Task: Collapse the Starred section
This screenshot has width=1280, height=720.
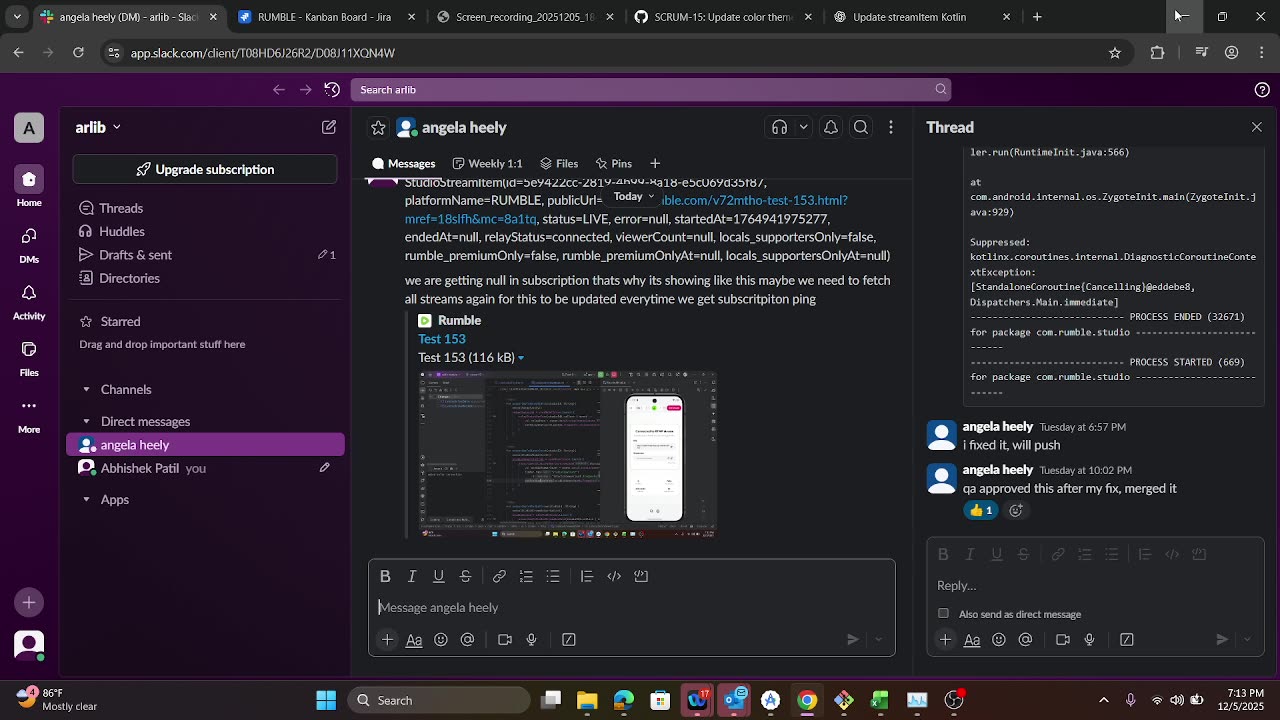Action: 86,321
